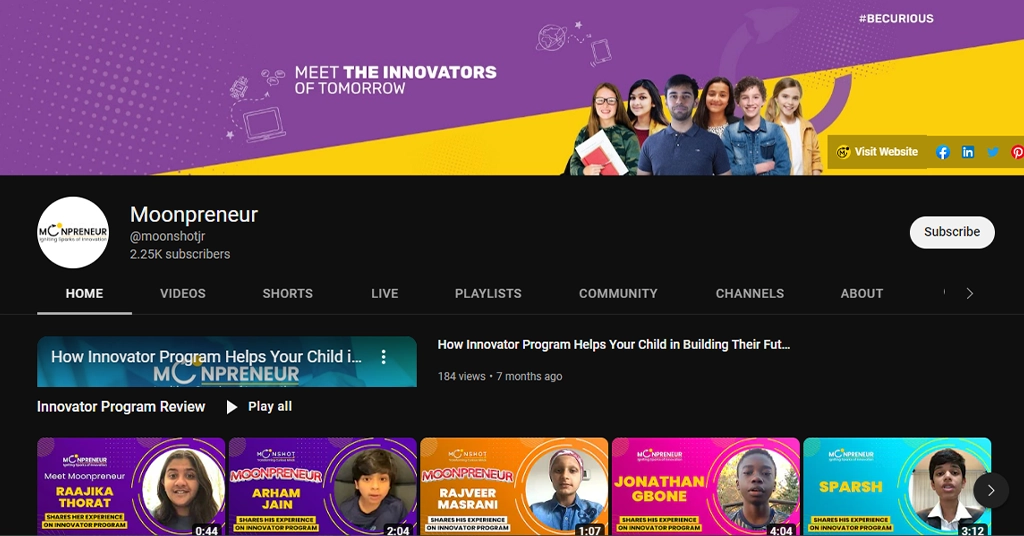Click the @moonshotjr channel handle

click(167, 236)
